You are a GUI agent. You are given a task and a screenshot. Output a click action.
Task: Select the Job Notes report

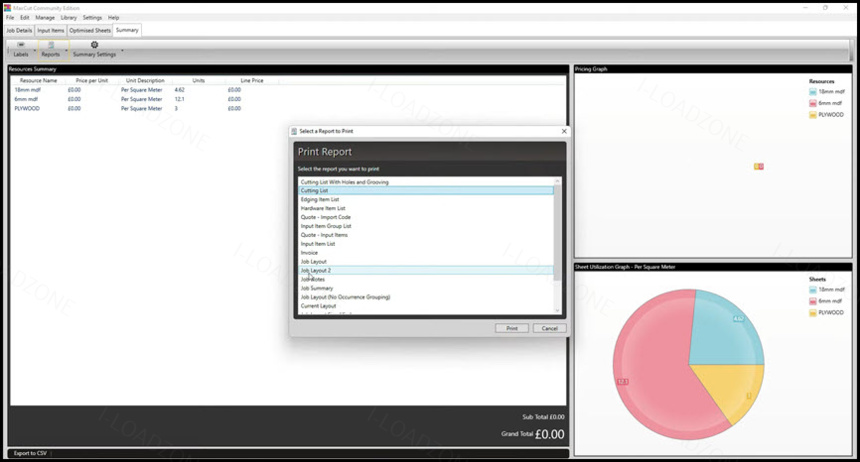(x=426, y=279)
